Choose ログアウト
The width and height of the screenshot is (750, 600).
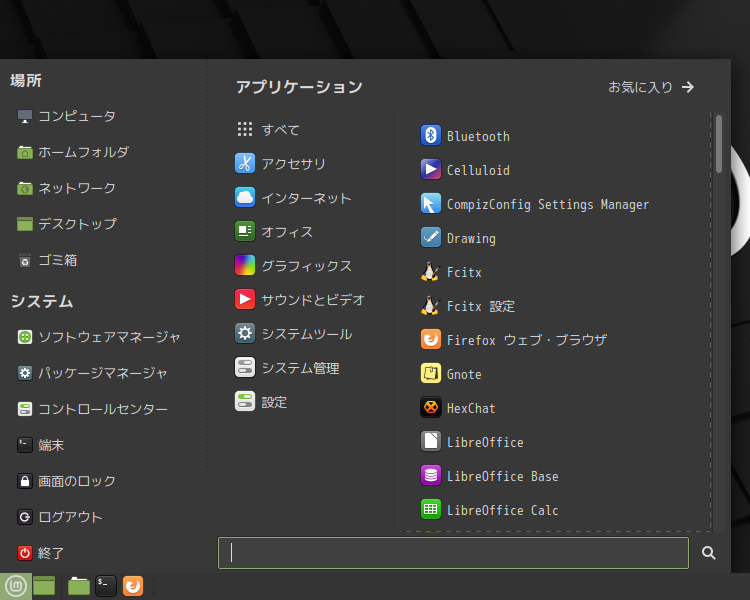point(60,517)
